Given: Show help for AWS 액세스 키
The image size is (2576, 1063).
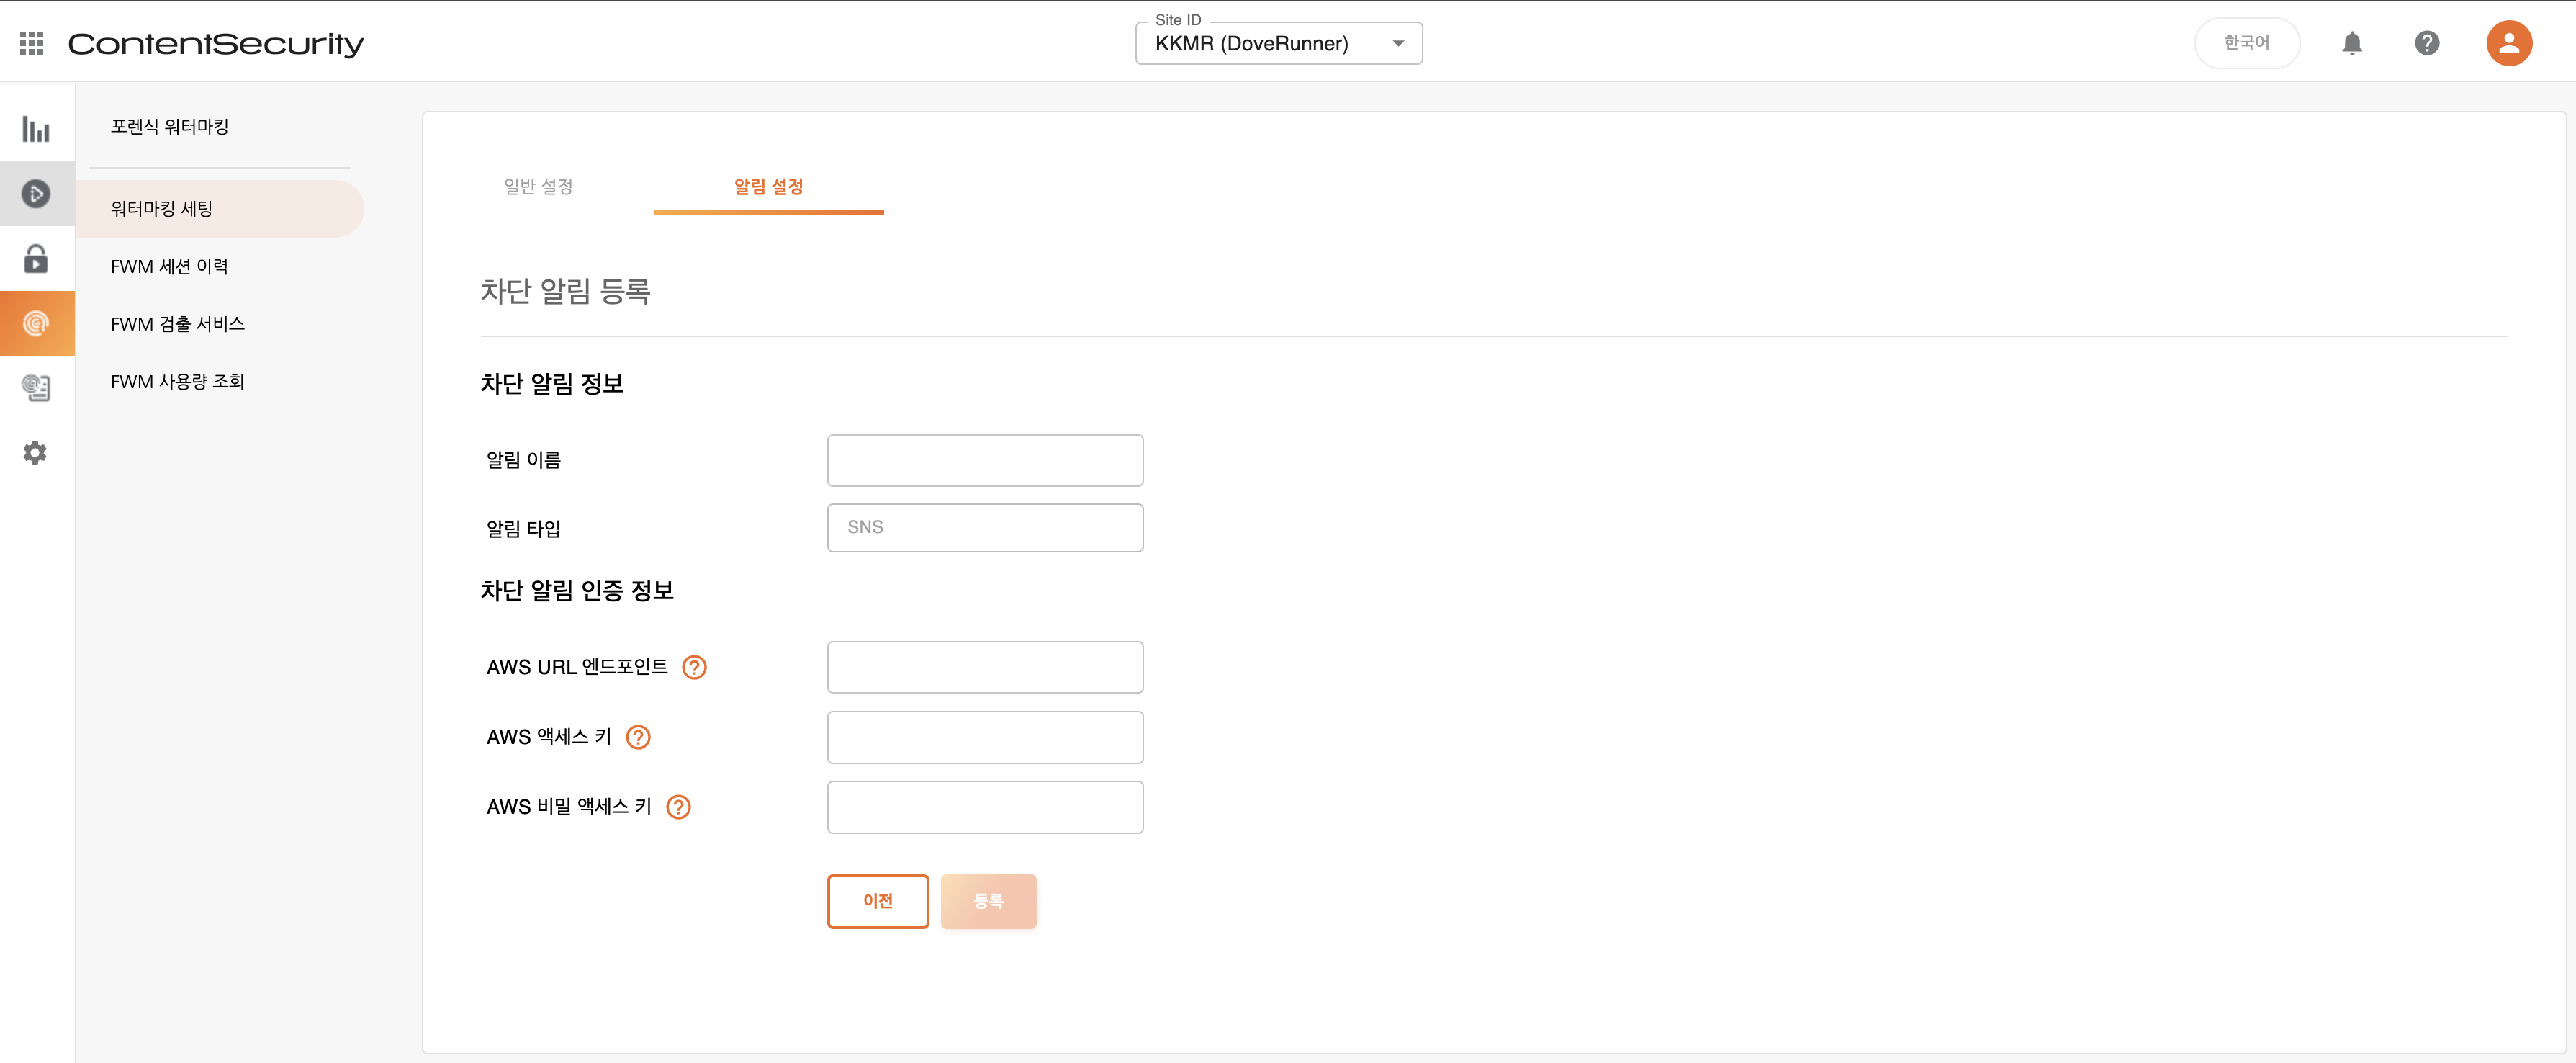Looking at the screenshot, I should pyautogui.click(x=638, y=737).
